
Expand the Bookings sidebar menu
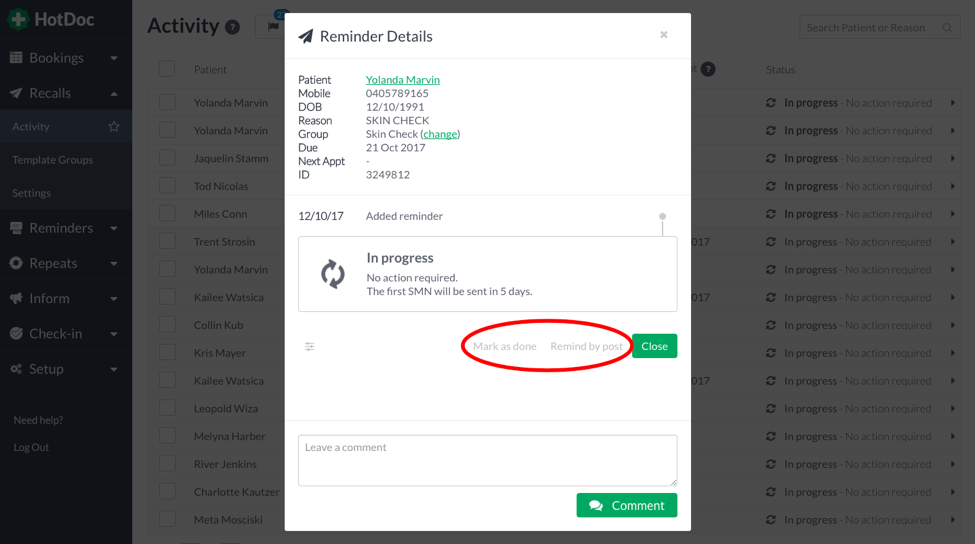pos(66,58)
